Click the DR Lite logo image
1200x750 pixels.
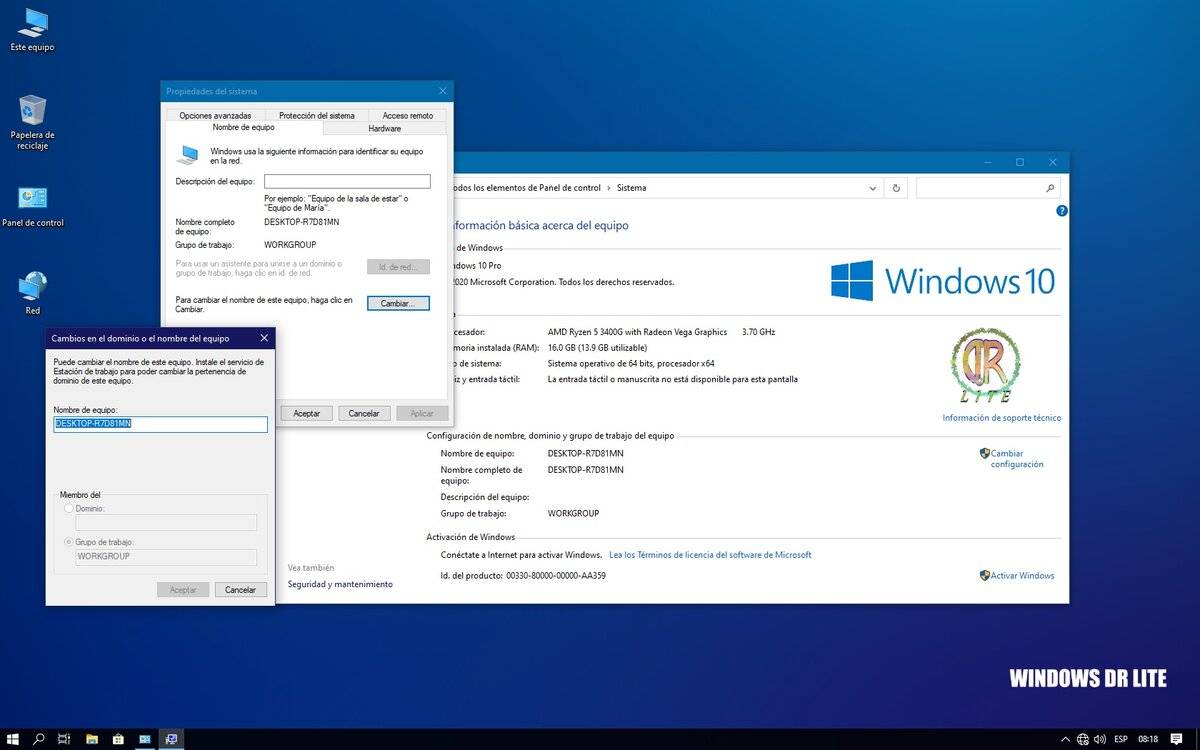click(x=986, y=365)
